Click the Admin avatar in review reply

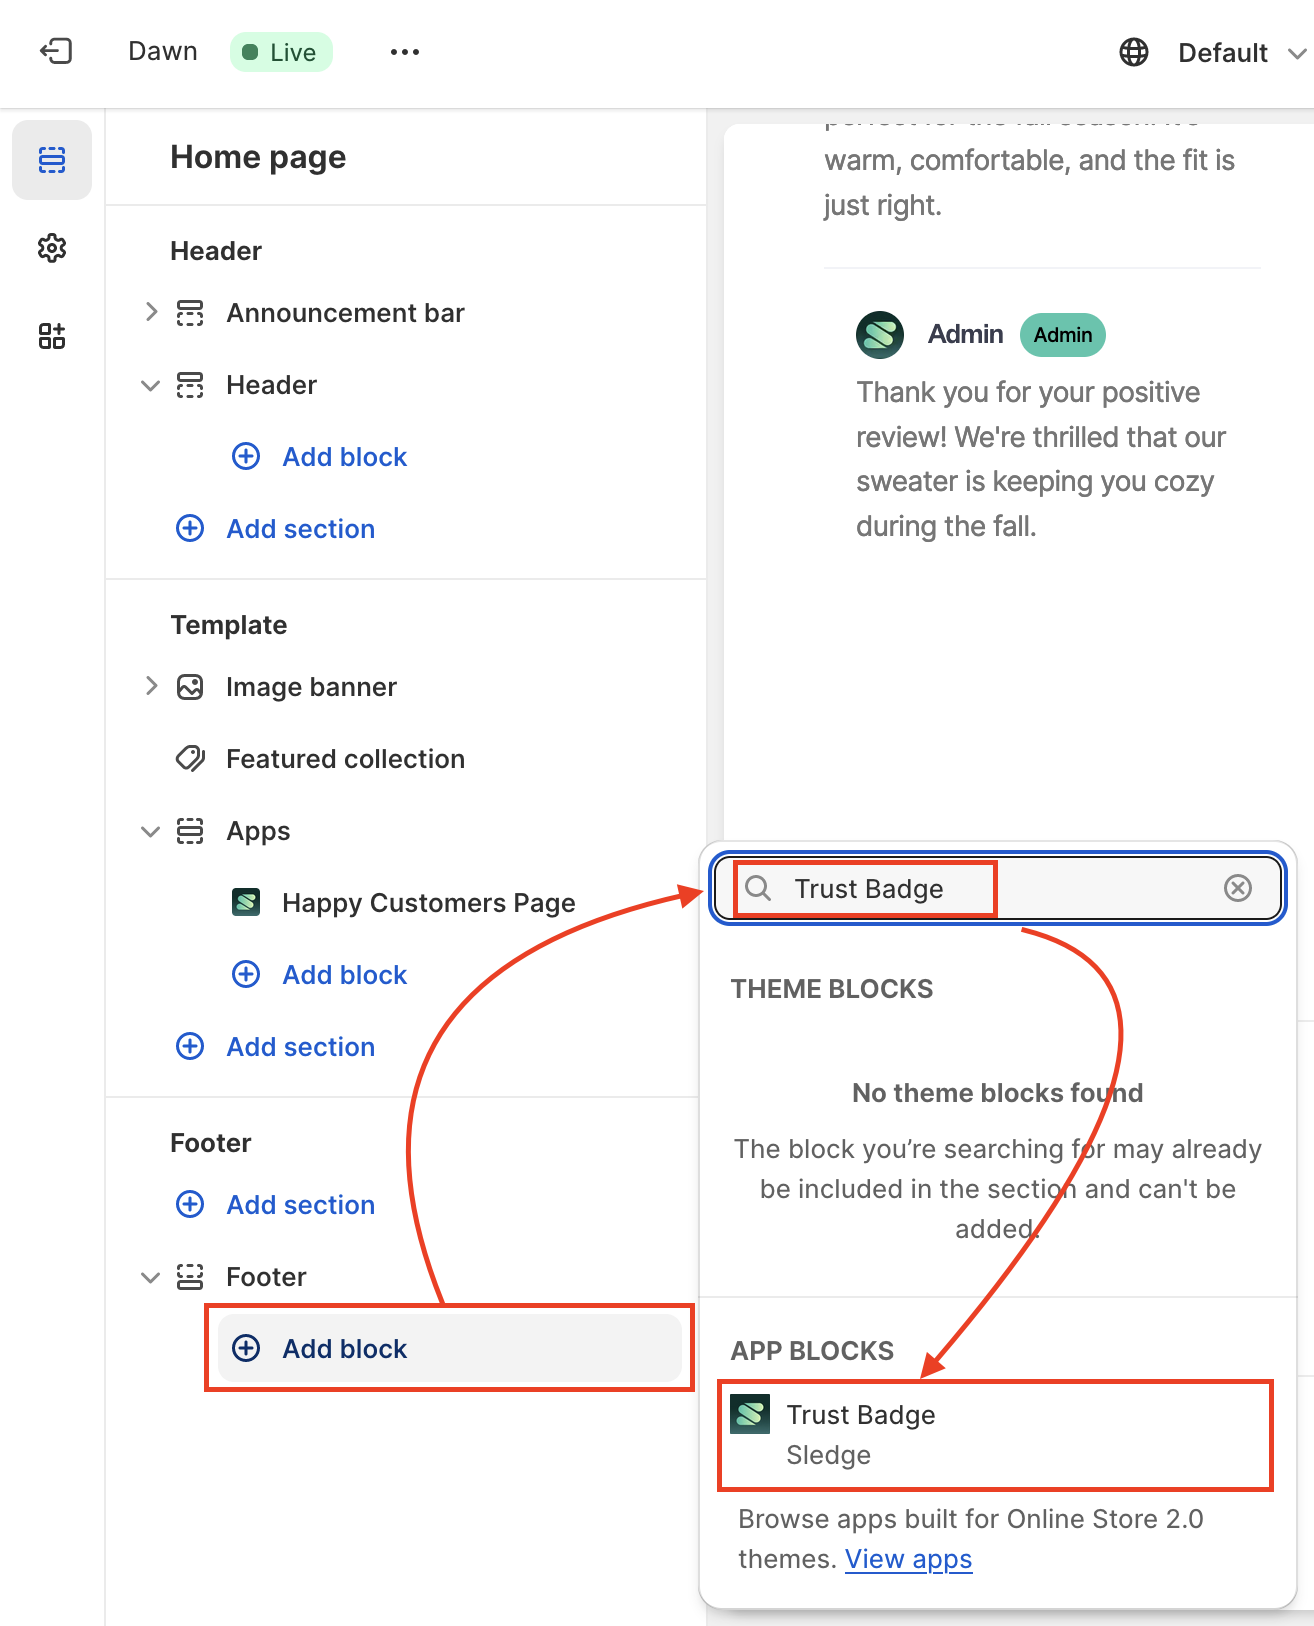click(880, 335)
